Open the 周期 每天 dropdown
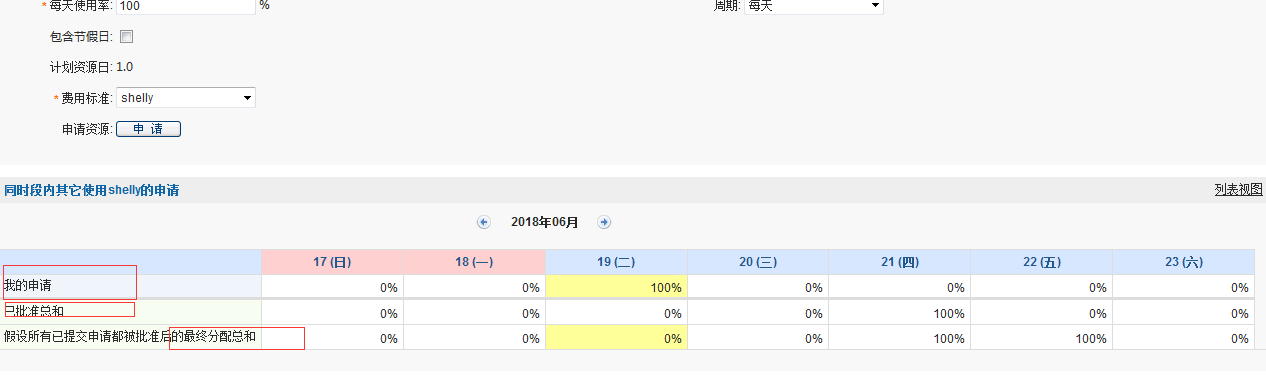1266x377 pixels. 814,6
